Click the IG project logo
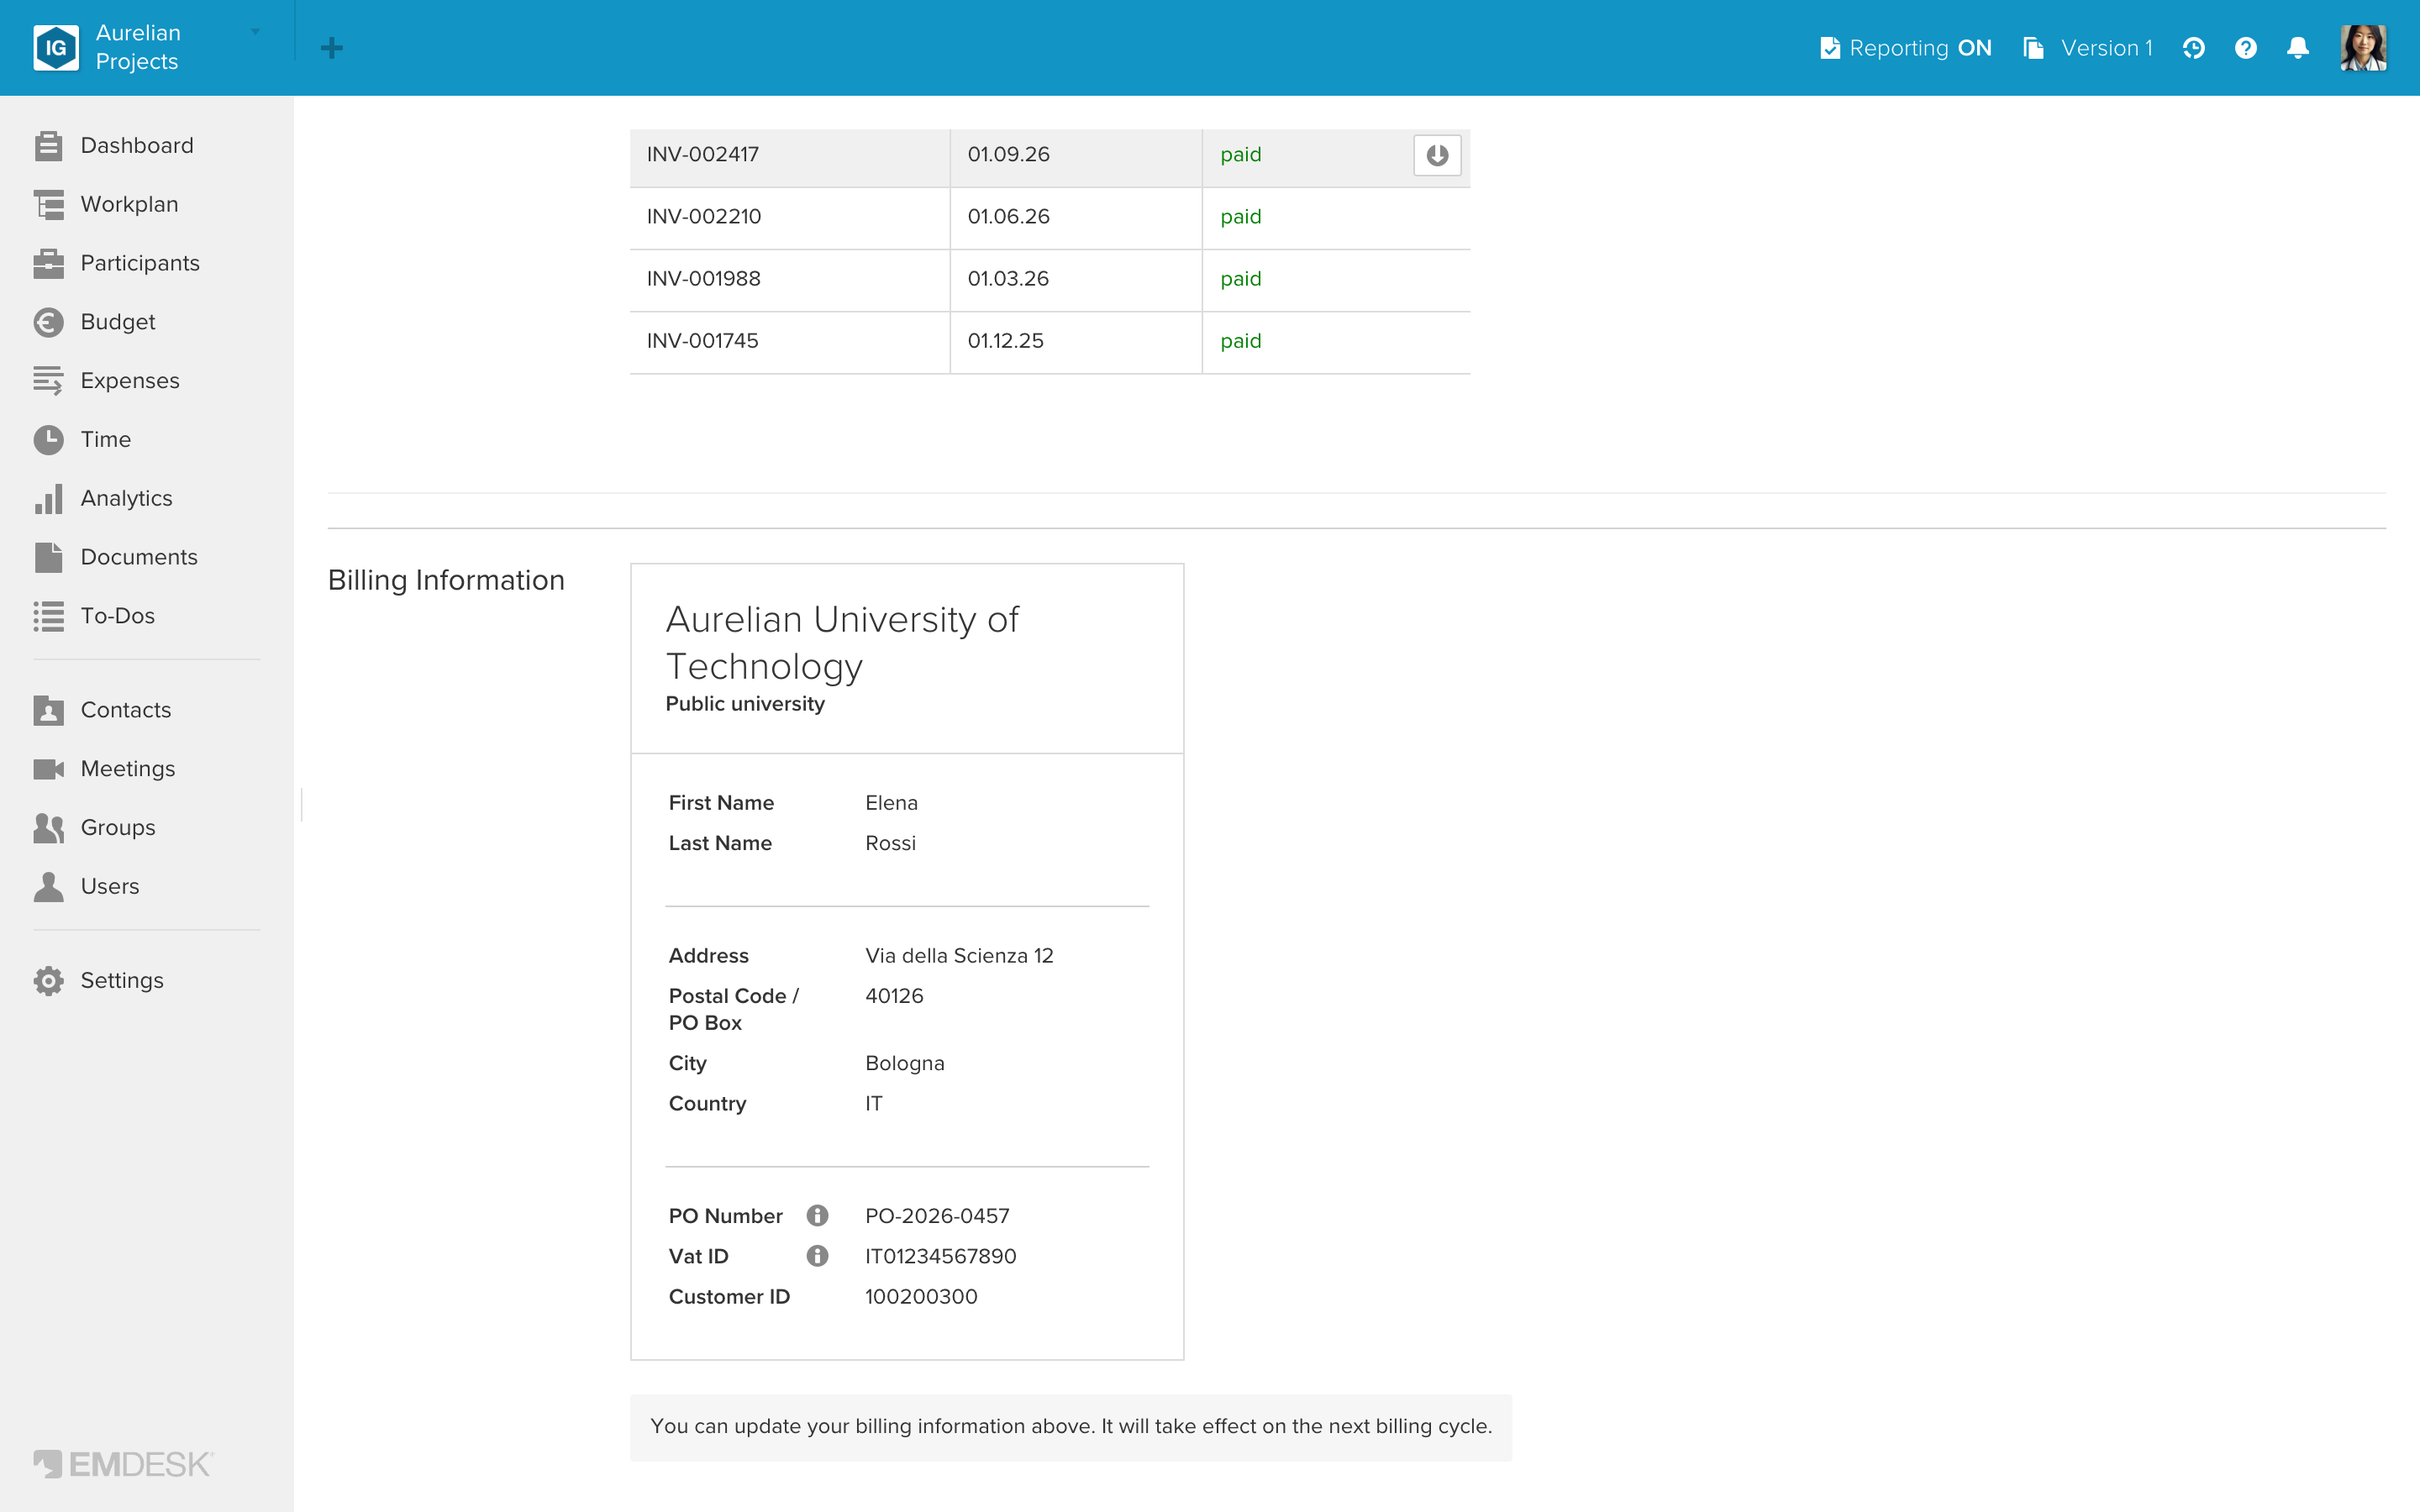The height and width of the screenshot is (1512, 2420). 56,48
